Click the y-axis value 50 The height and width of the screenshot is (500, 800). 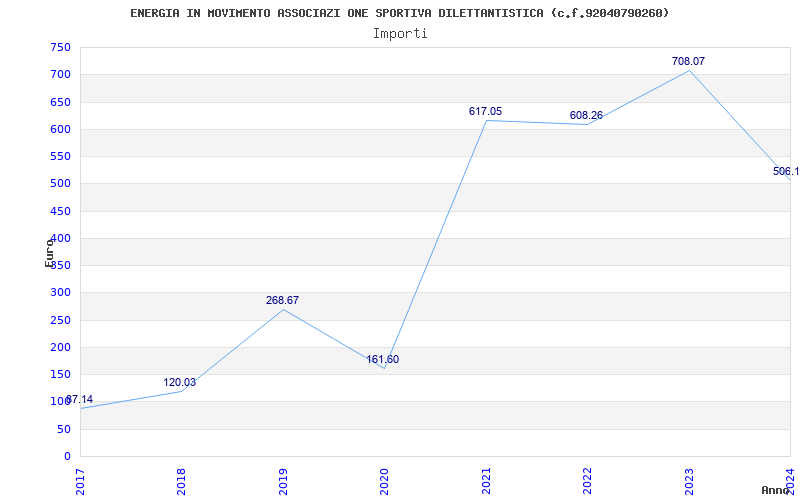[x=64, y=429]
